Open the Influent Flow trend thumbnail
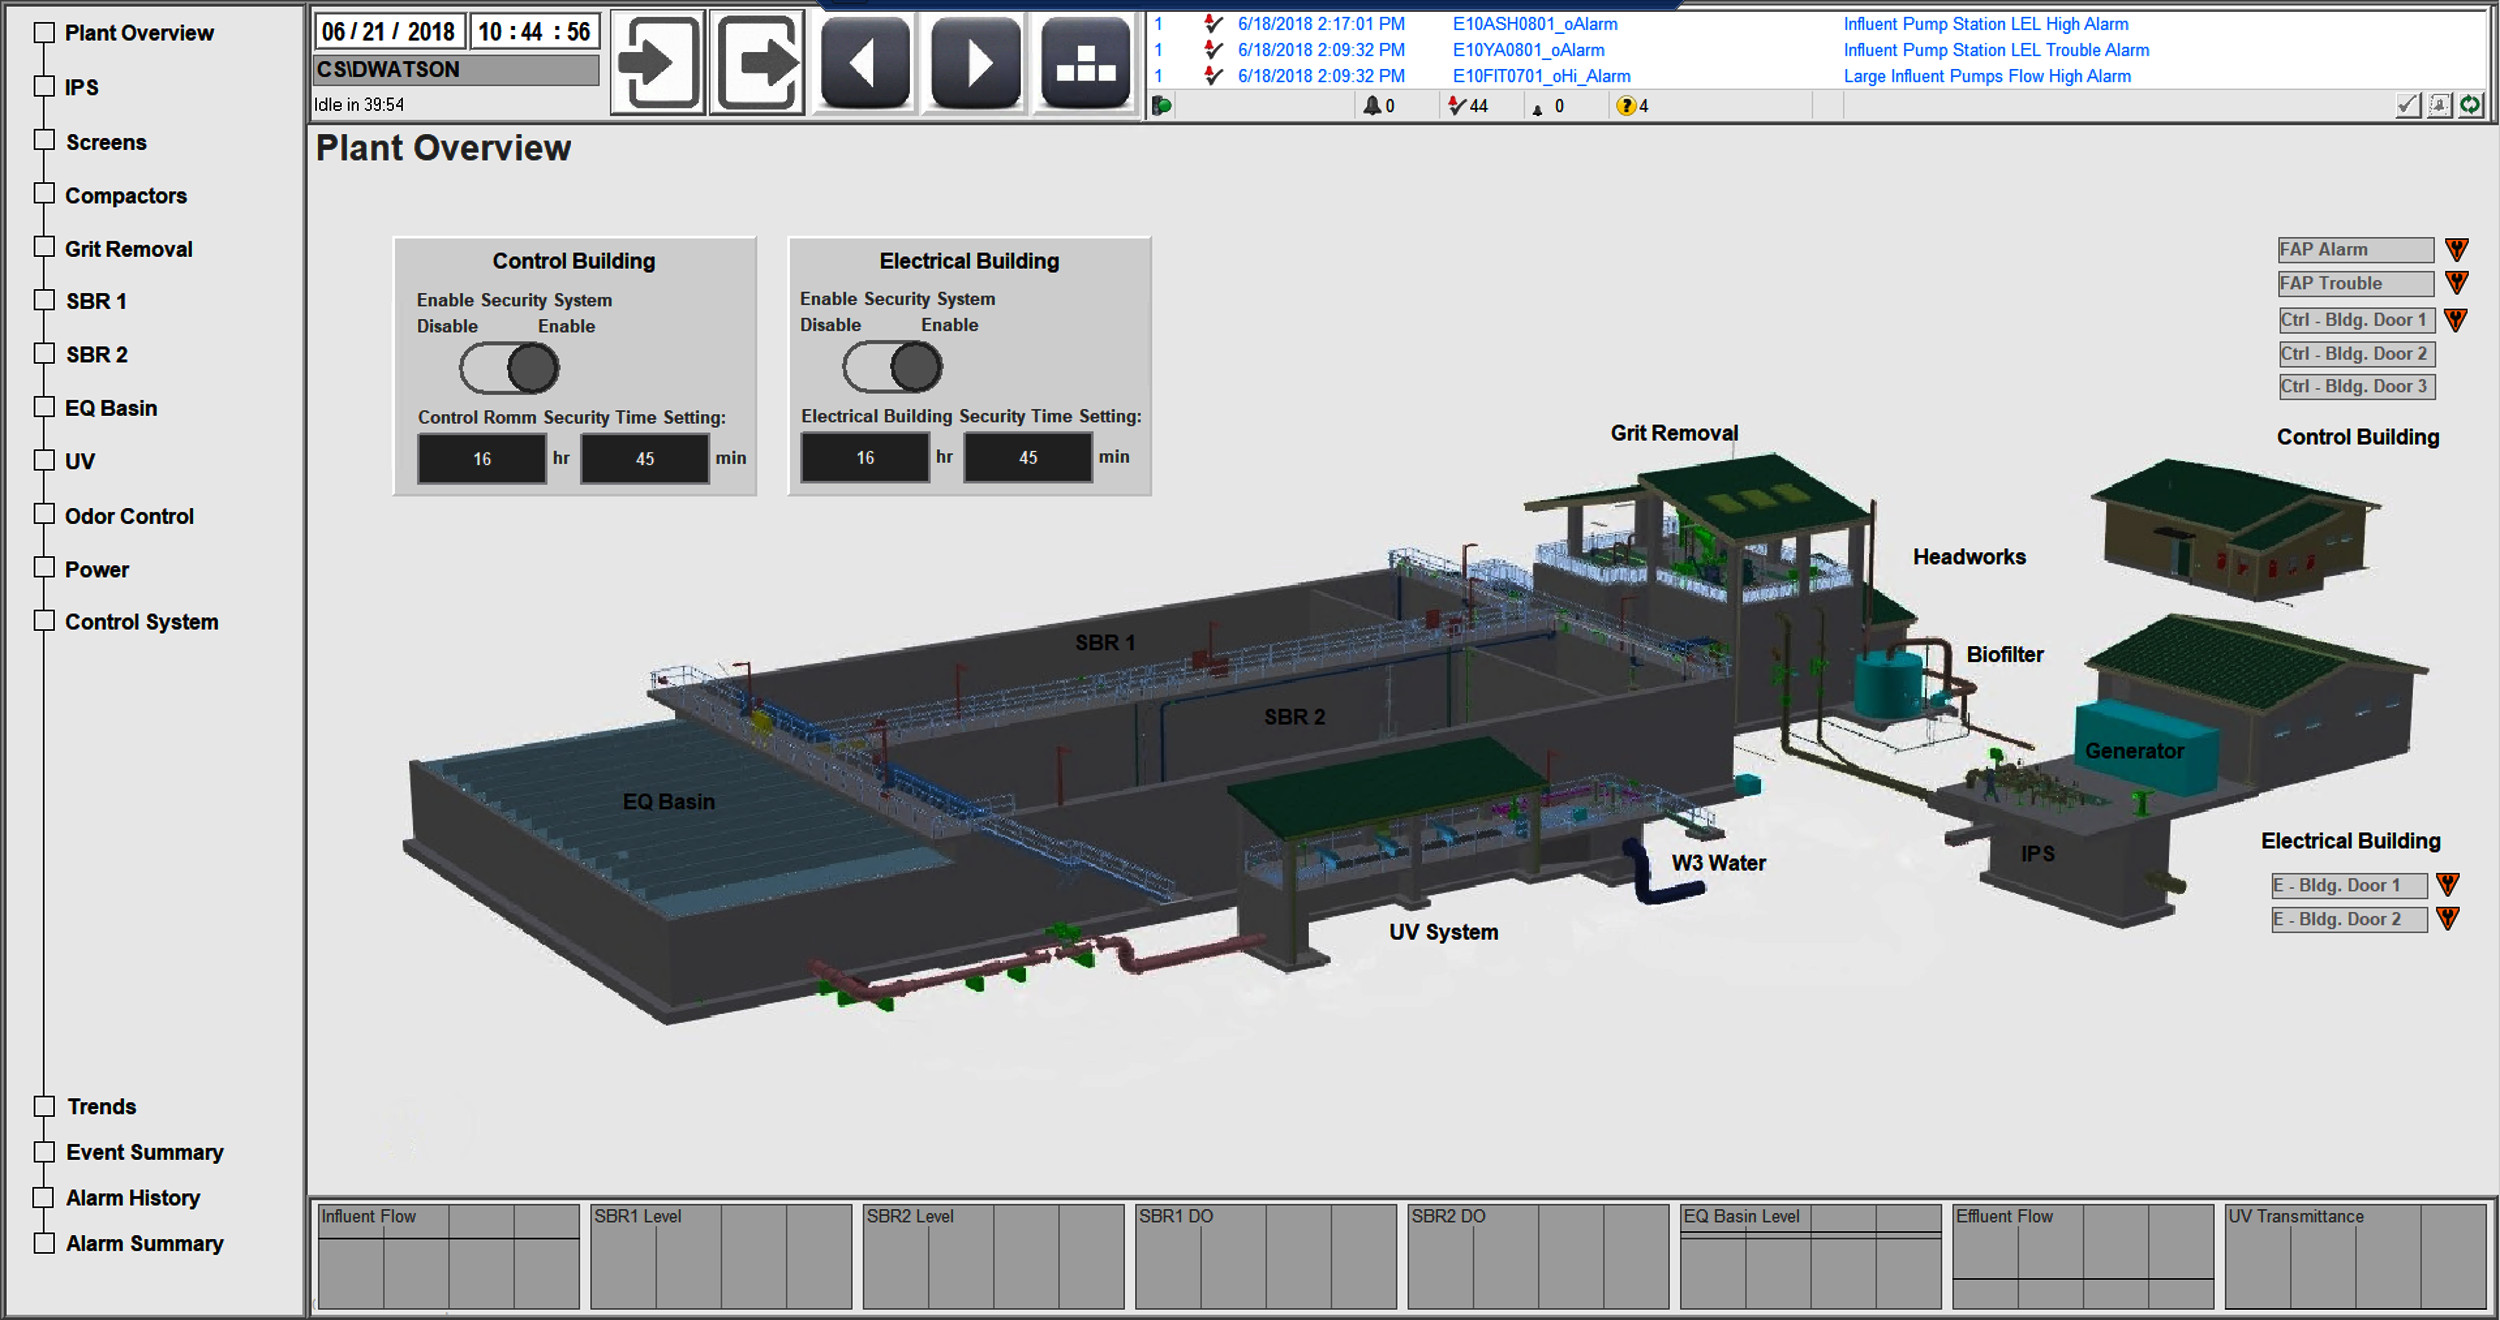The image size is (2500, 1320). tap(449, 1257)
